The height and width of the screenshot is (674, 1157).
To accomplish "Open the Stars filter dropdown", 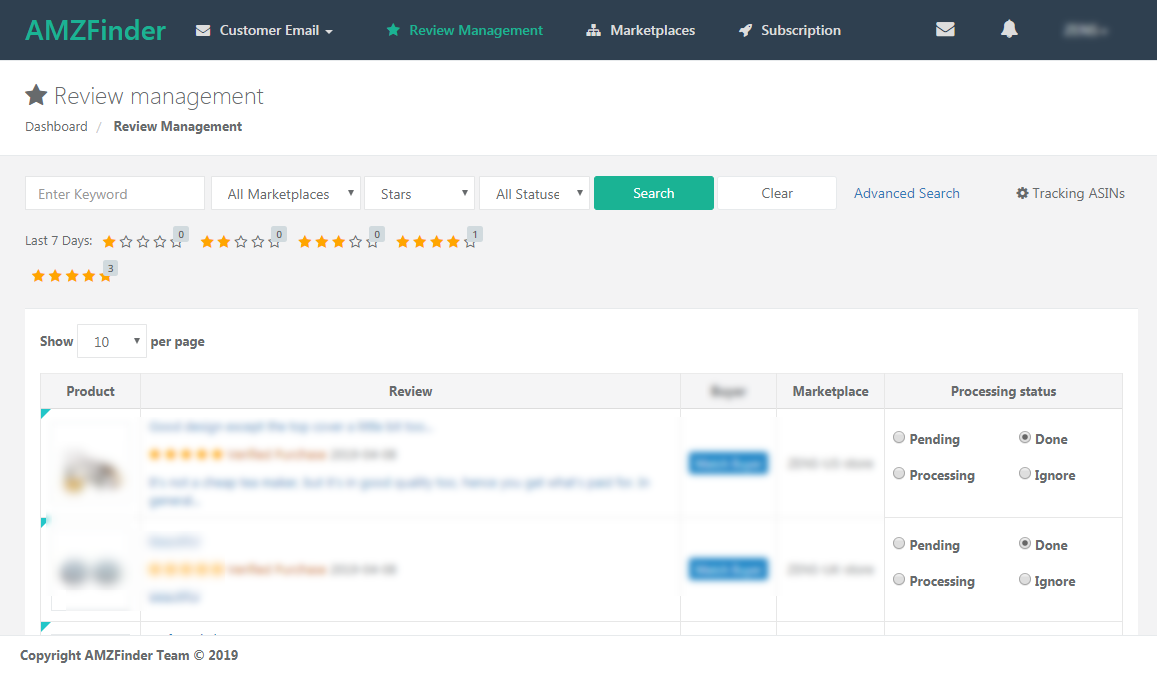I will coord(419,194).
